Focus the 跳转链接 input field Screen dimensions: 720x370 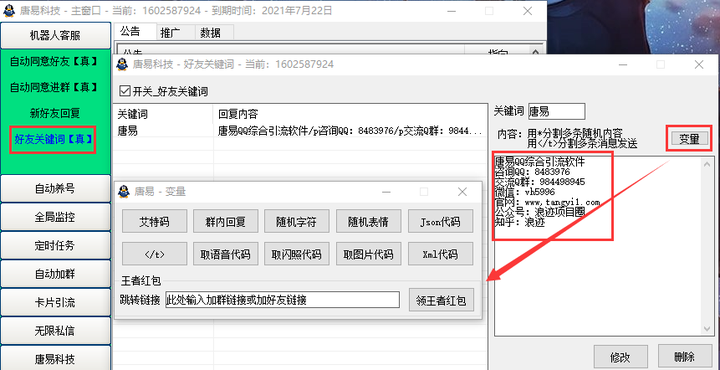click(282, 300)
